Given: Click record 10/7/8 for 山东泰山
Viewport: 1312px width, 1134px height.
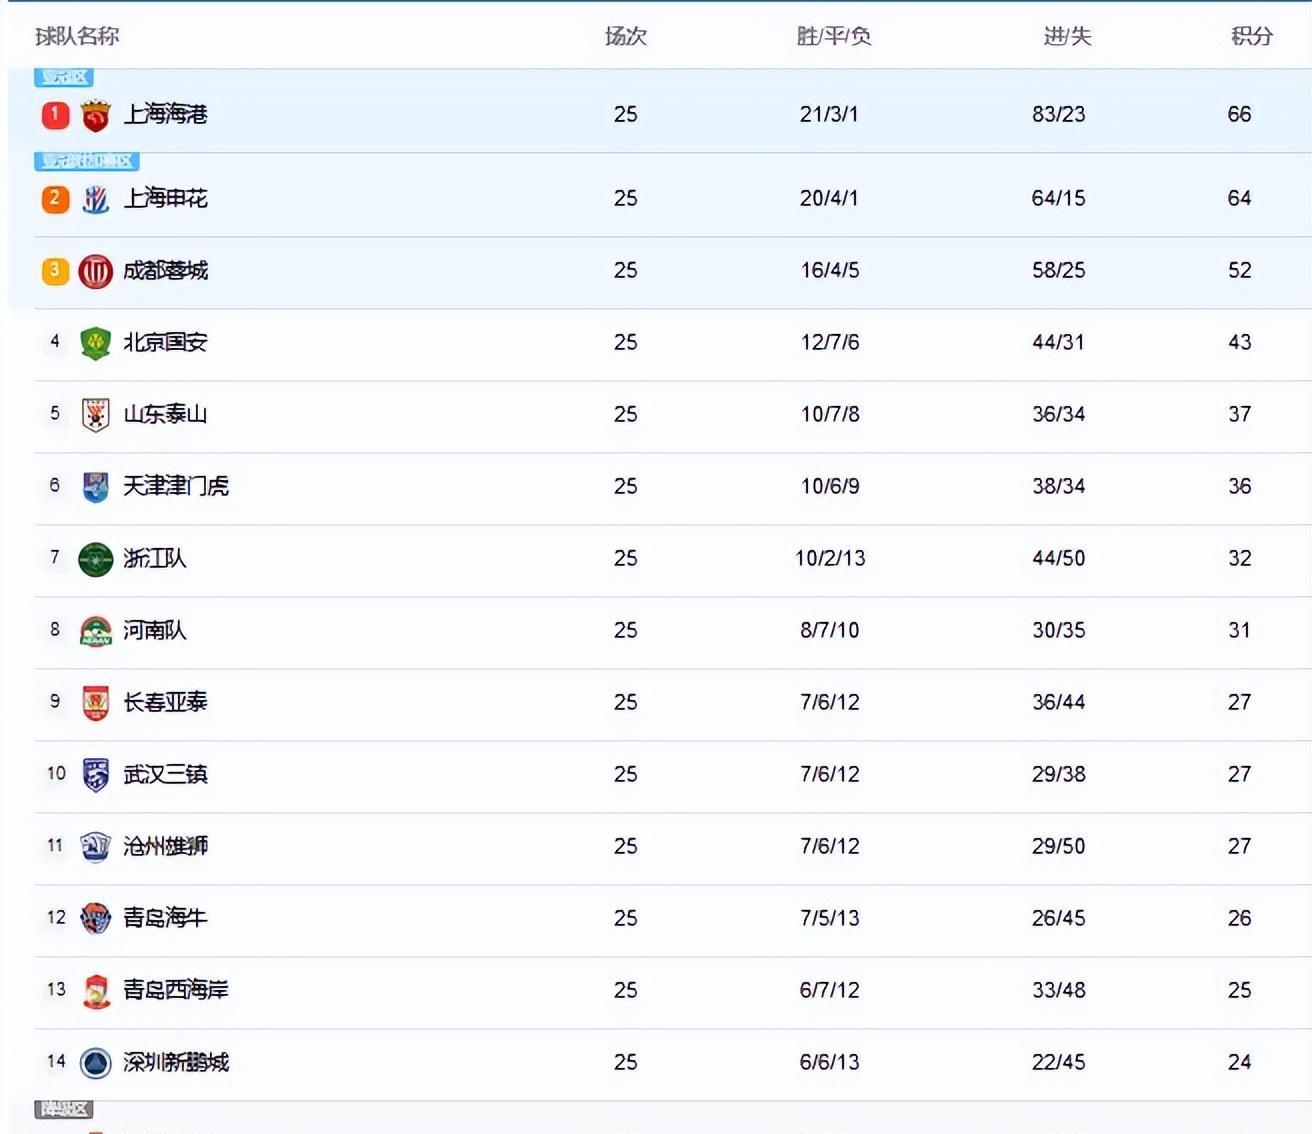Looking at the screenshot, I should click(x=830, y=414).
